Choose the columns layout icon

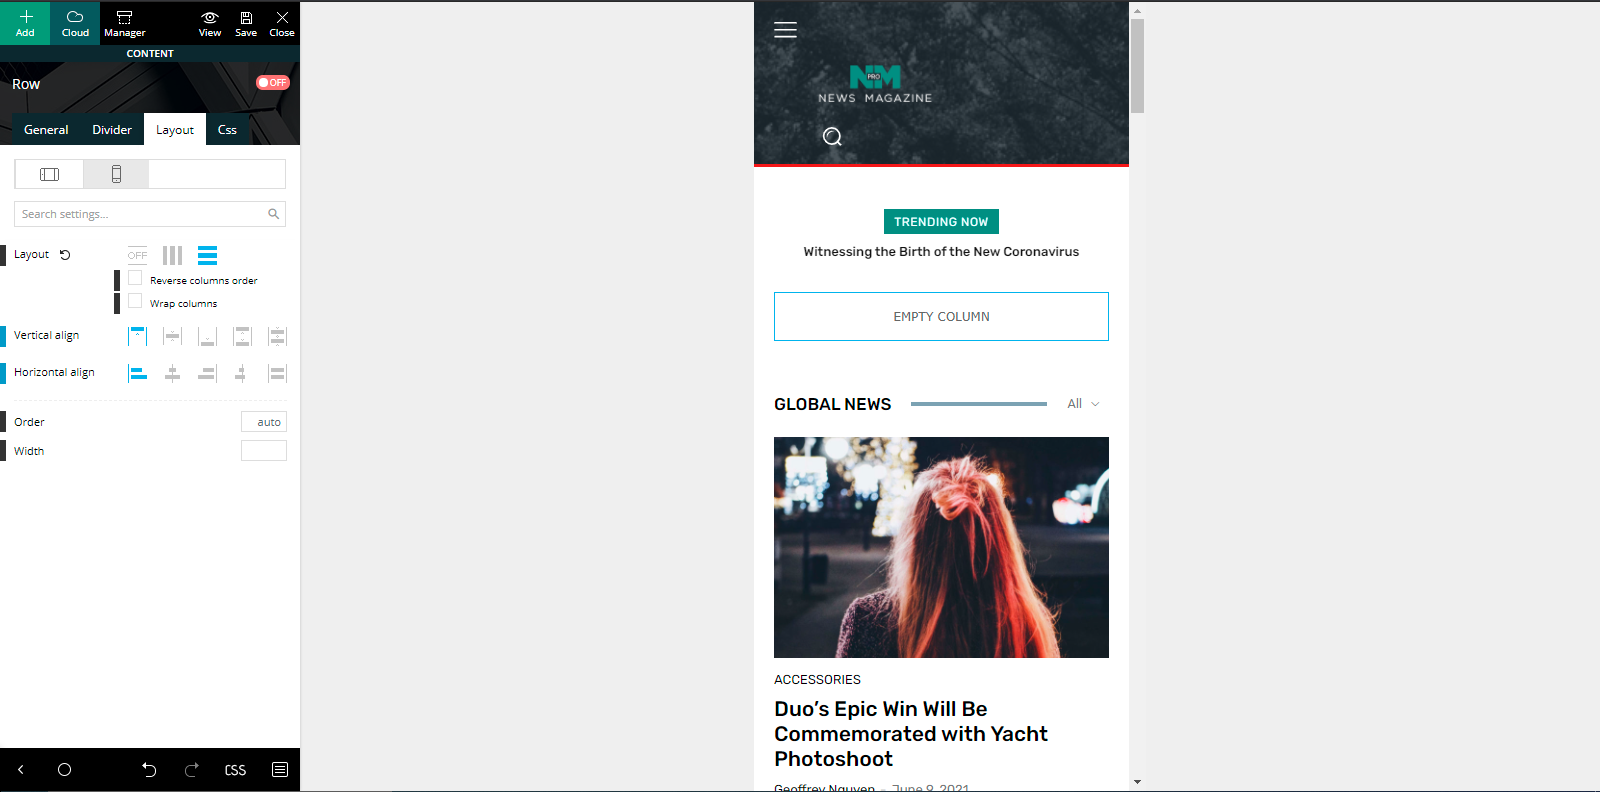(172, 255)
